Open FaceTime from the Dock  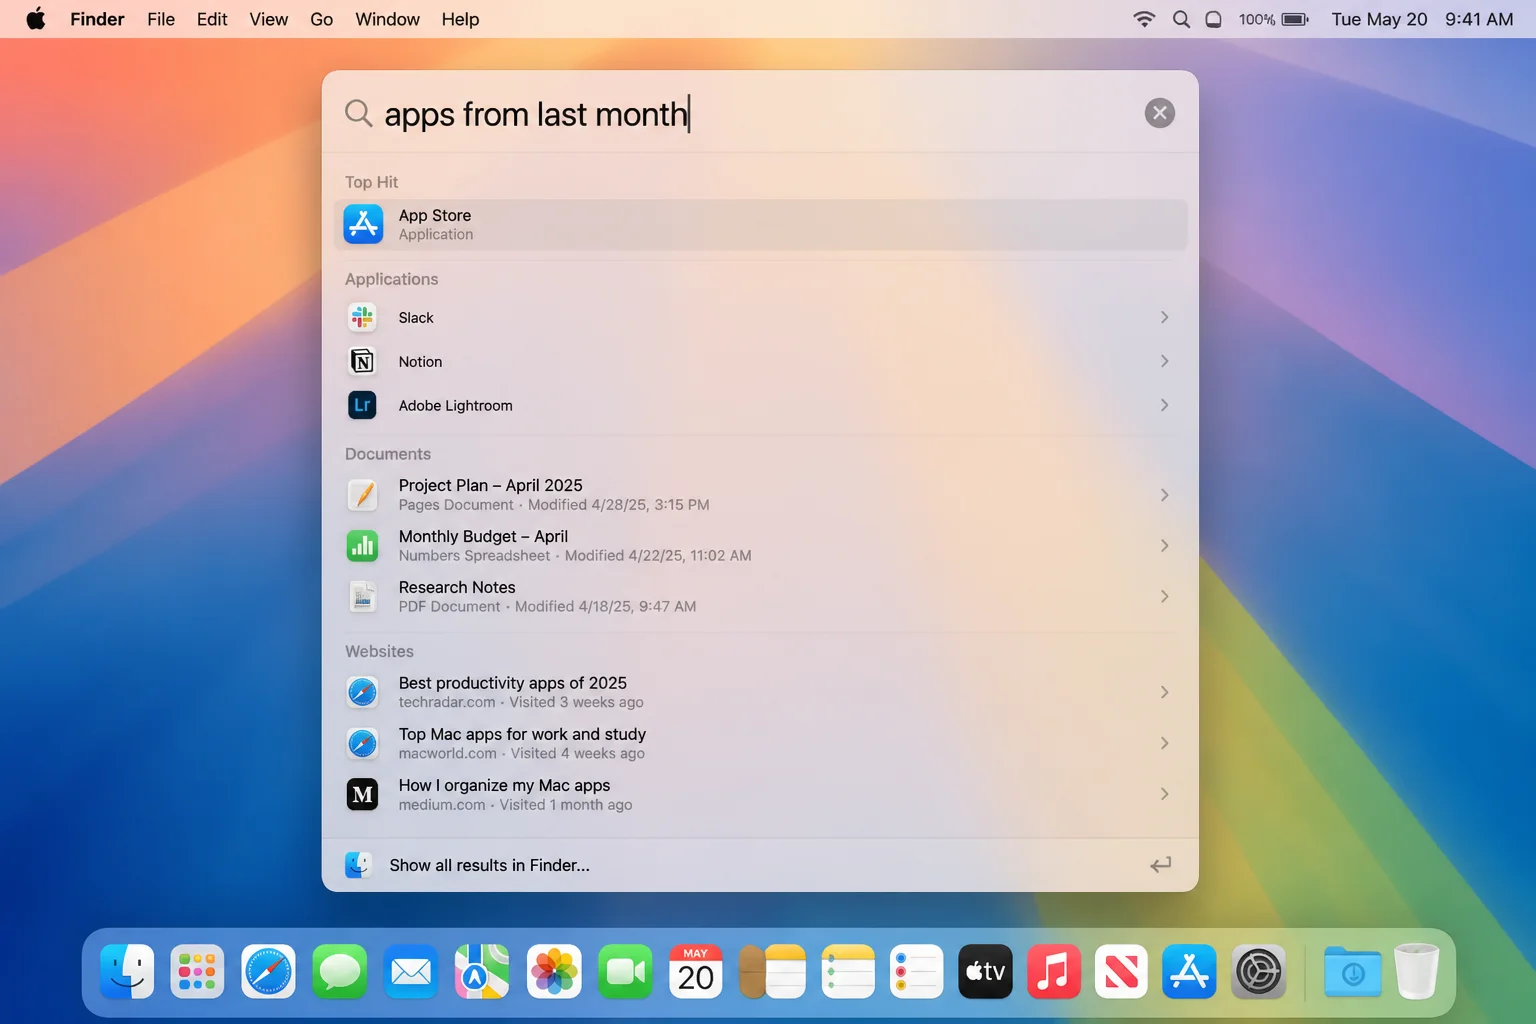[x=625, y=971]
